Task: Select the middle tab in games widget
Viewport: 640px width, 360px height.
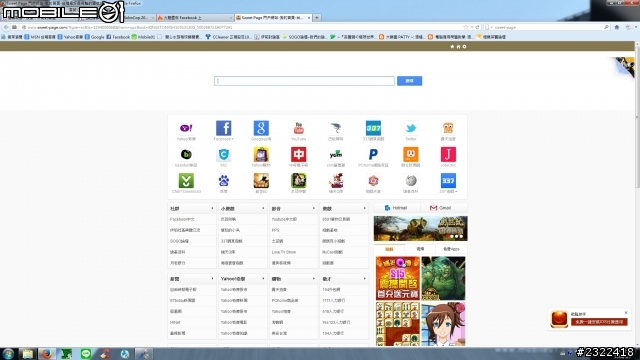Action: tap(420, 249)
